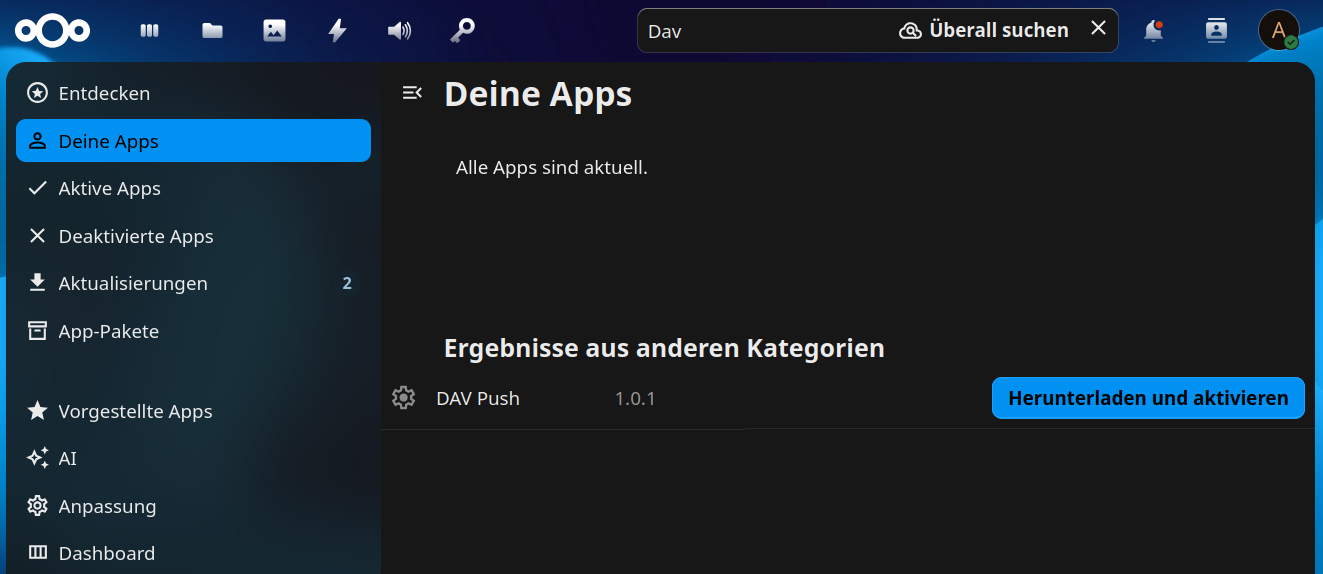Open the speaker icon app in top bar
The width and height of the screenshot is (1323, 574).
pyautogui.click(x=399, y=31)
